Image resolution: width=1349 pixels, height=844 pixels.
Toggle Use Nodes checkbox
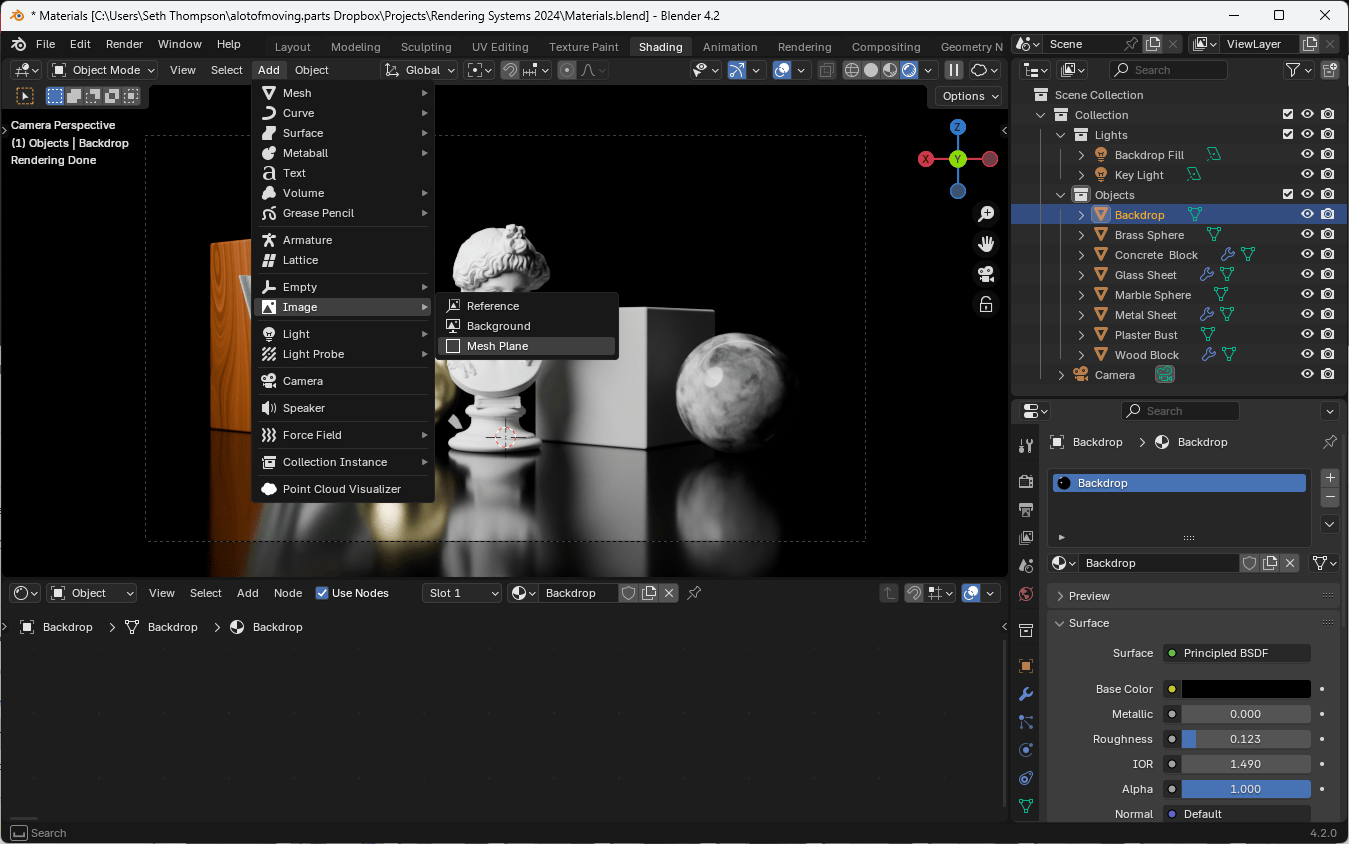point(322,593)
